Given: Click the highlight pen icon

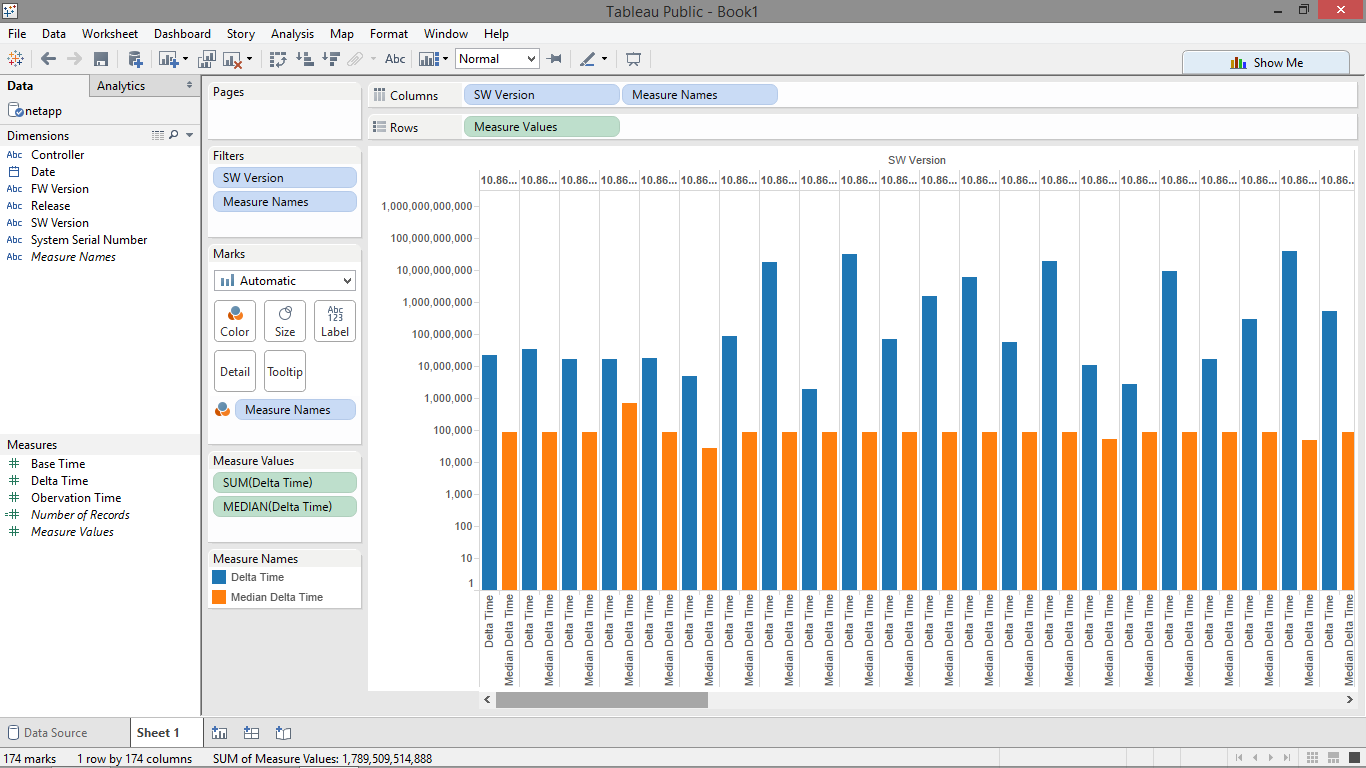Looking at the screenshot, I should (x=588, y=59).
